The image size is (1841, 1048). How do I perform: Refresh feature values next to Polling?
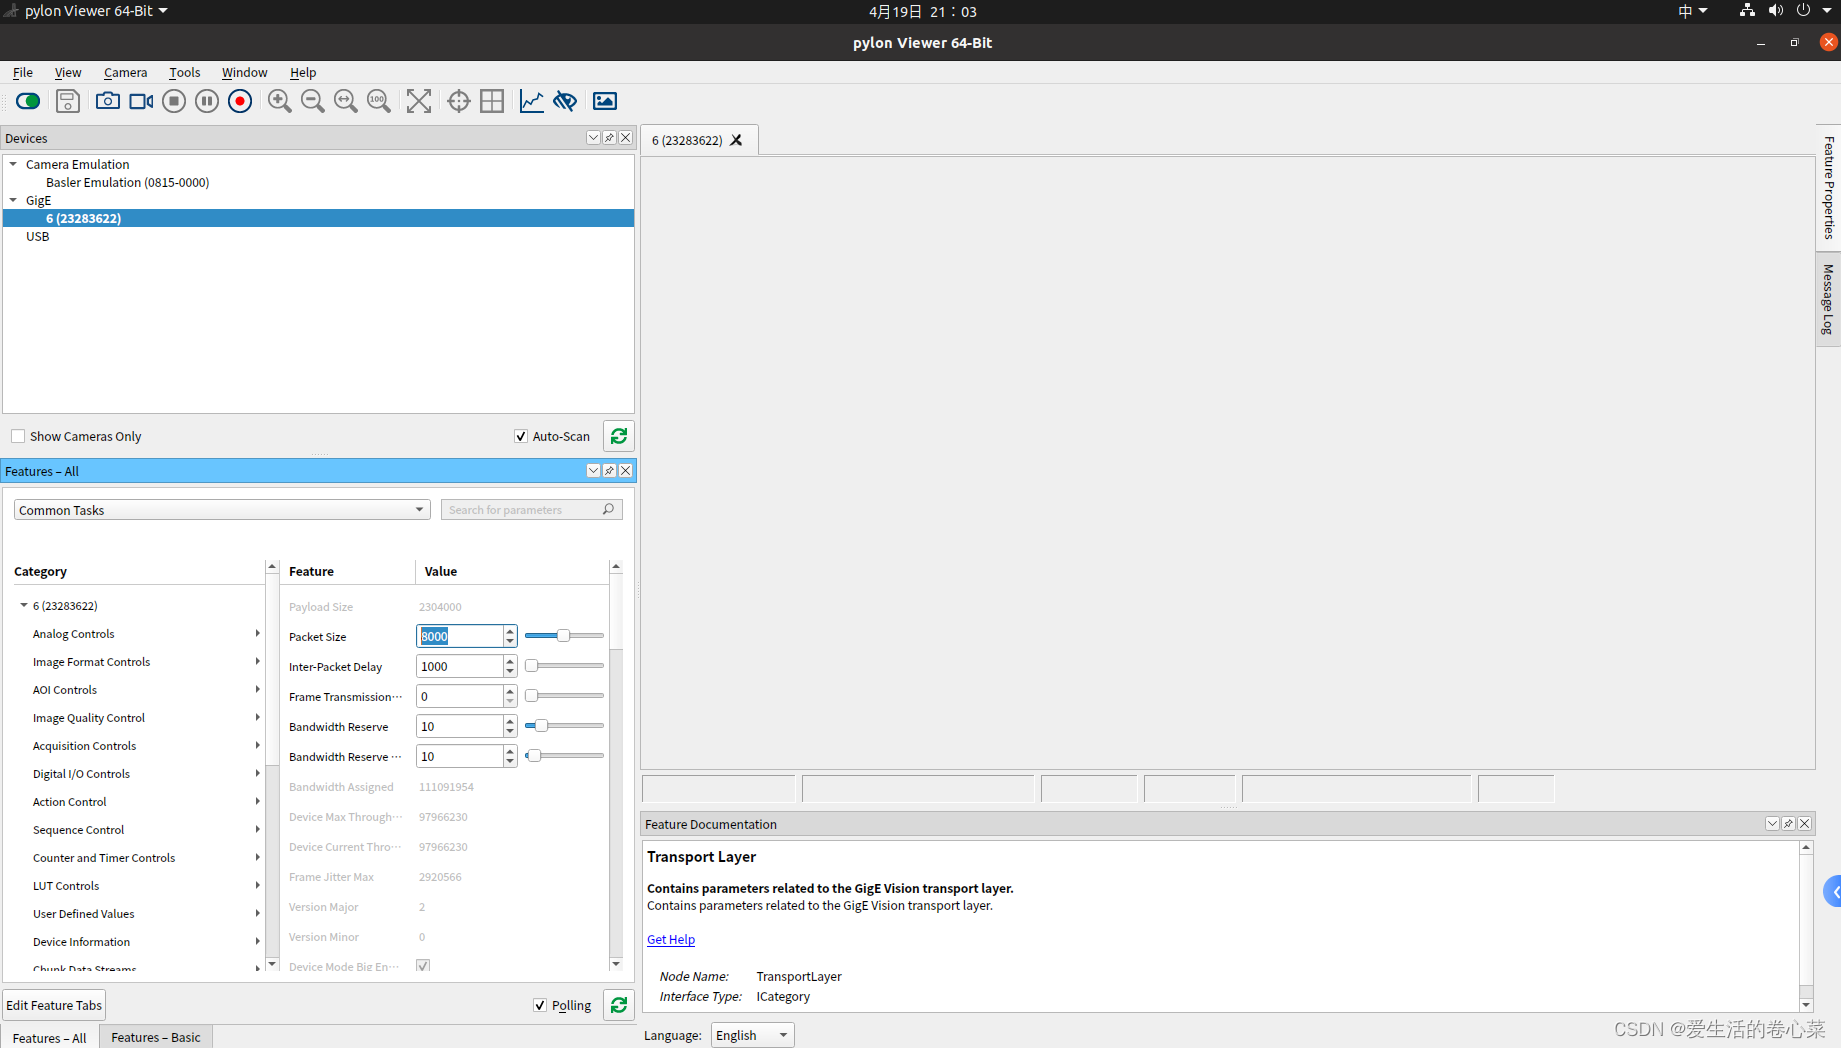click(x=619, y=1005)
